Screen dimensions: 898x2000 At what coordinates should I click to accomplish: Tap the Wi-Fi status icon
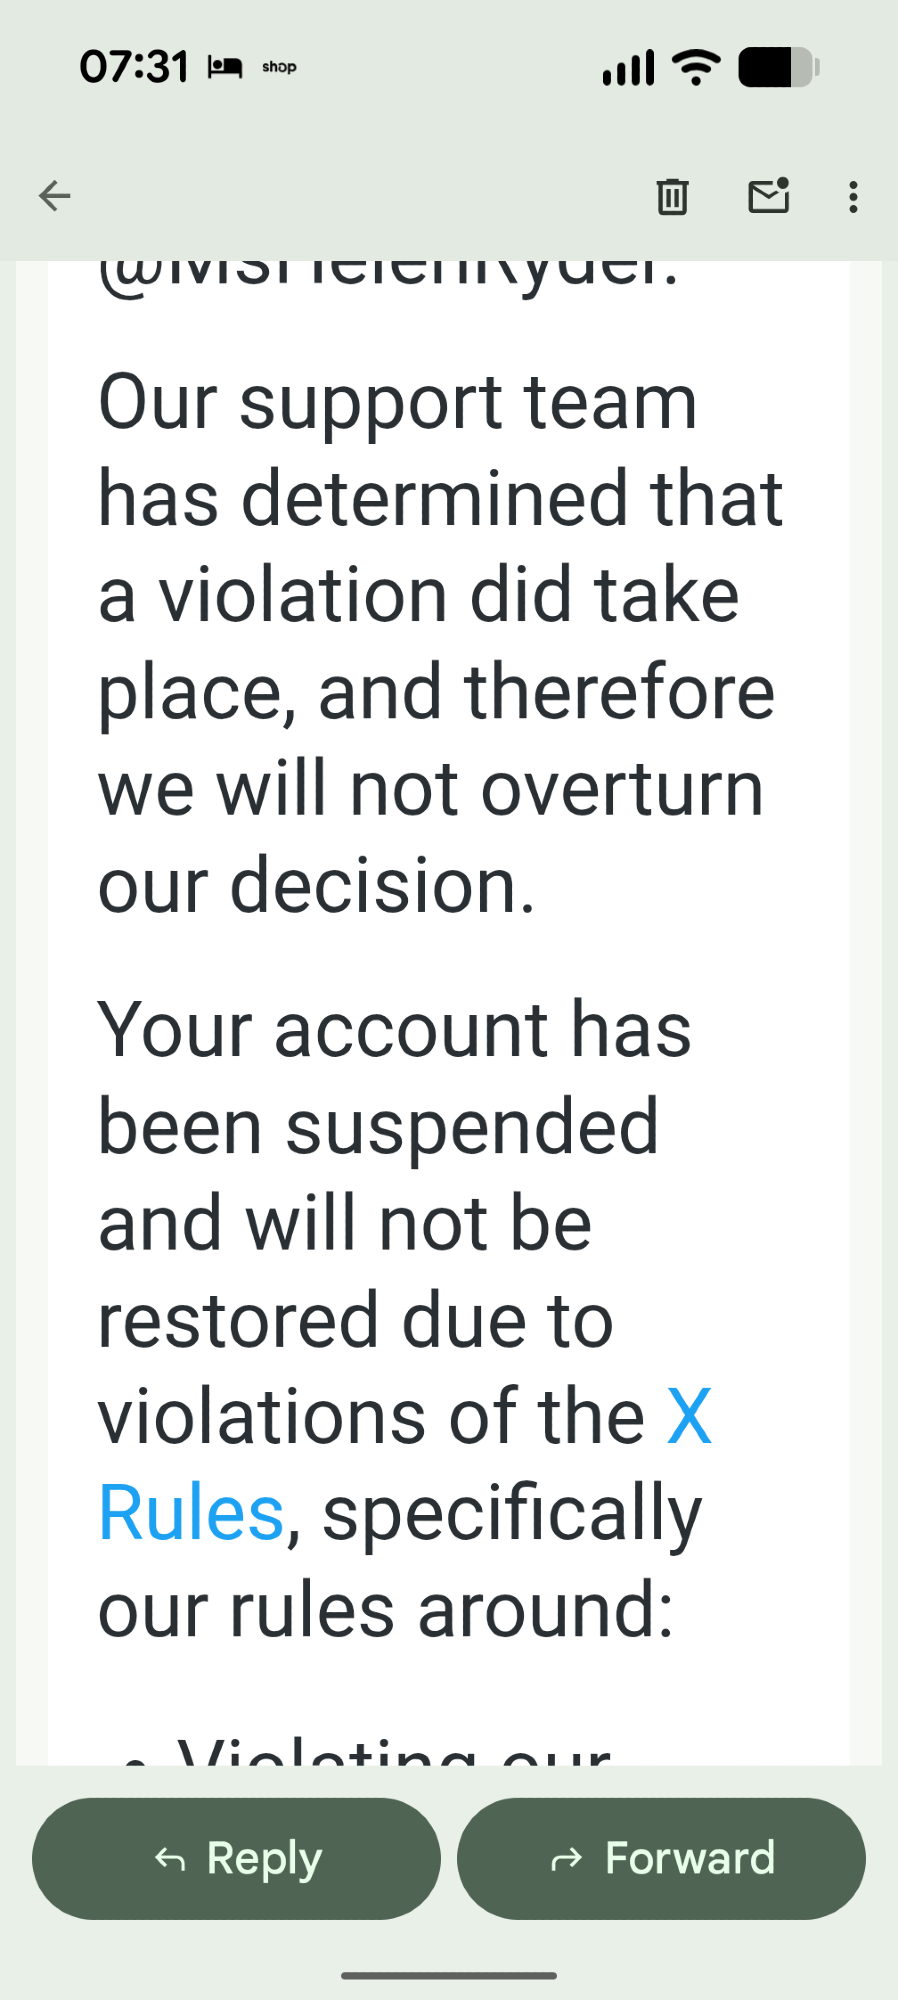click(x=696, y=67)
